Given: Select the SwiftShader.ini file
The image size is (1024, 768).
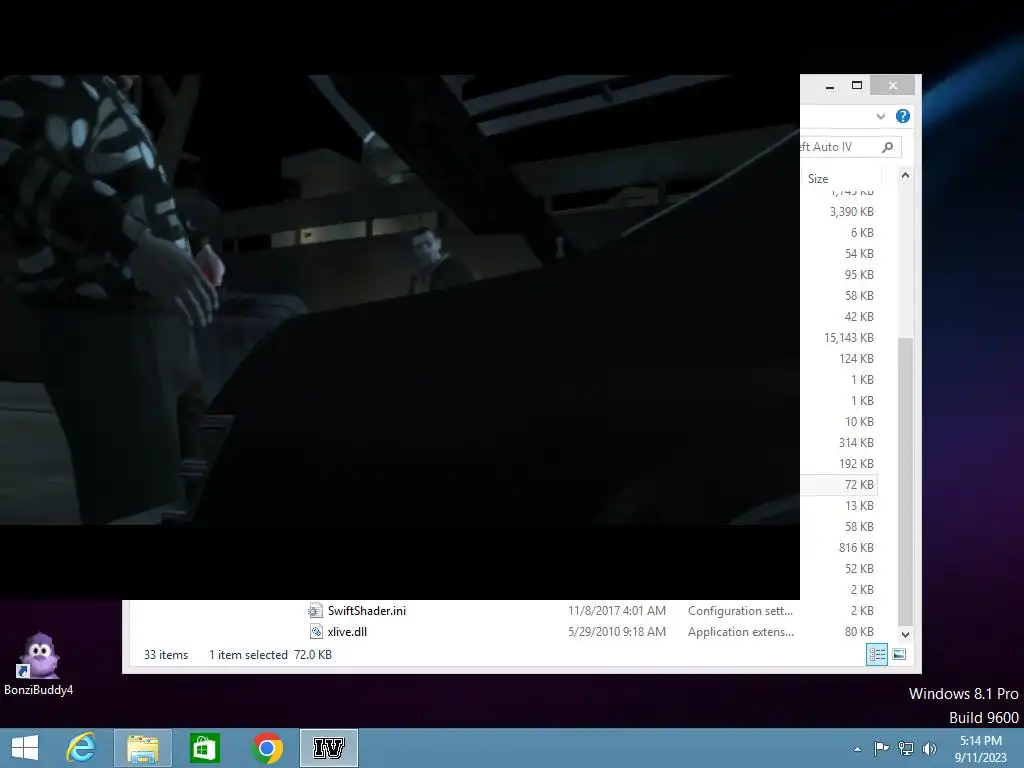Looking at the screenshot, I should coord(366,611).
